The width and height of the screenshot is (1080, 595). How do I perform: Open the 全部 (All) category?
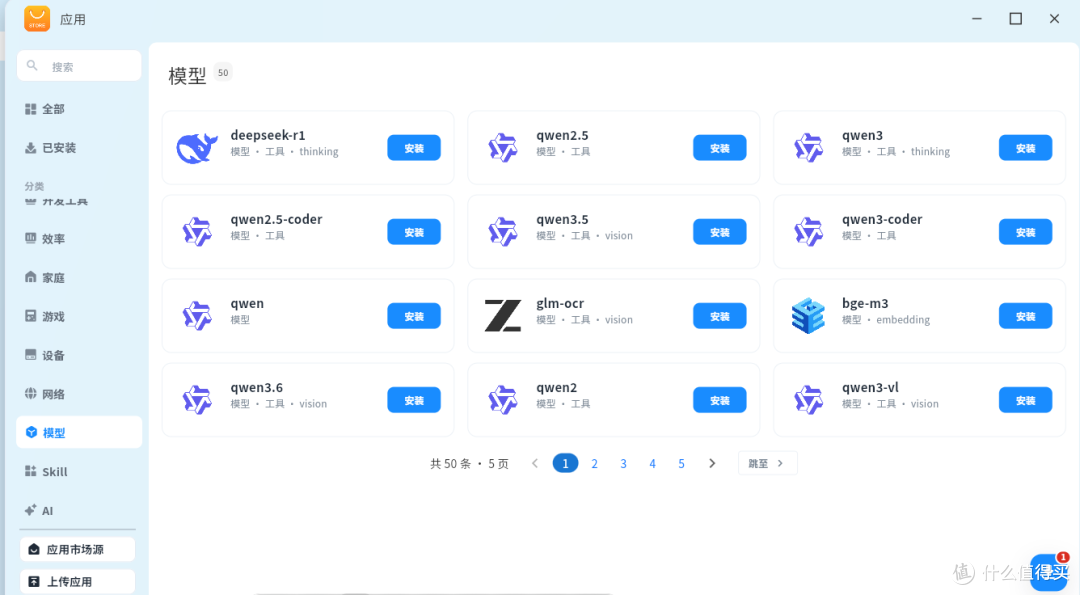point(79,109)
